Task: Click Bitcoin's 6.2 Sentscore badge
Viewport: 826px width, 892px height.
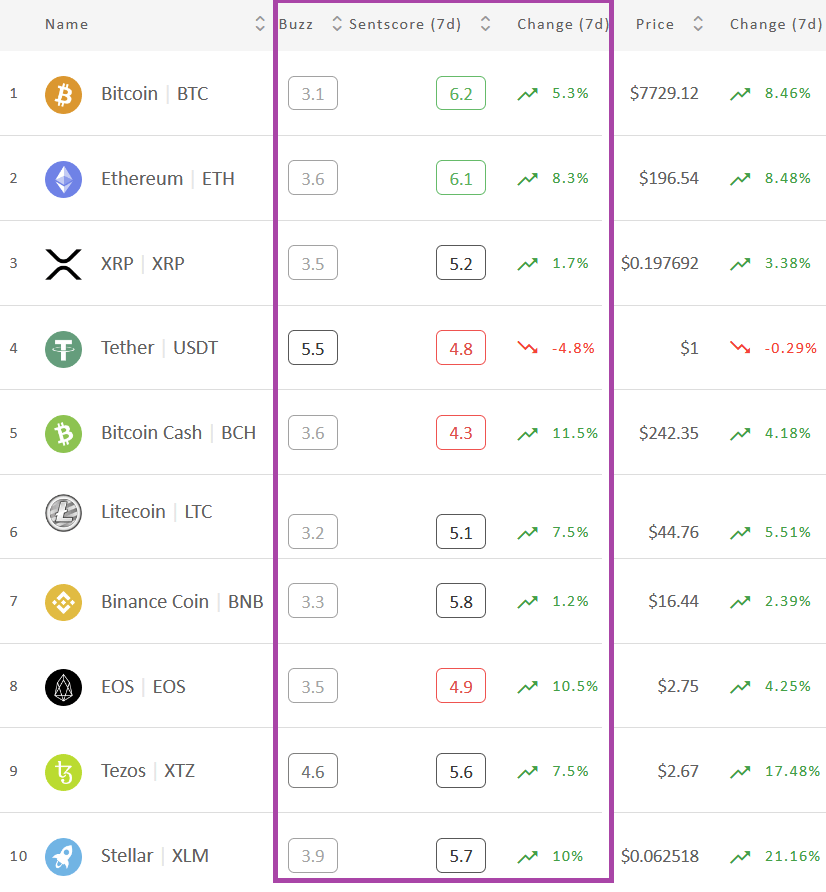Action: tap(461, 93)
